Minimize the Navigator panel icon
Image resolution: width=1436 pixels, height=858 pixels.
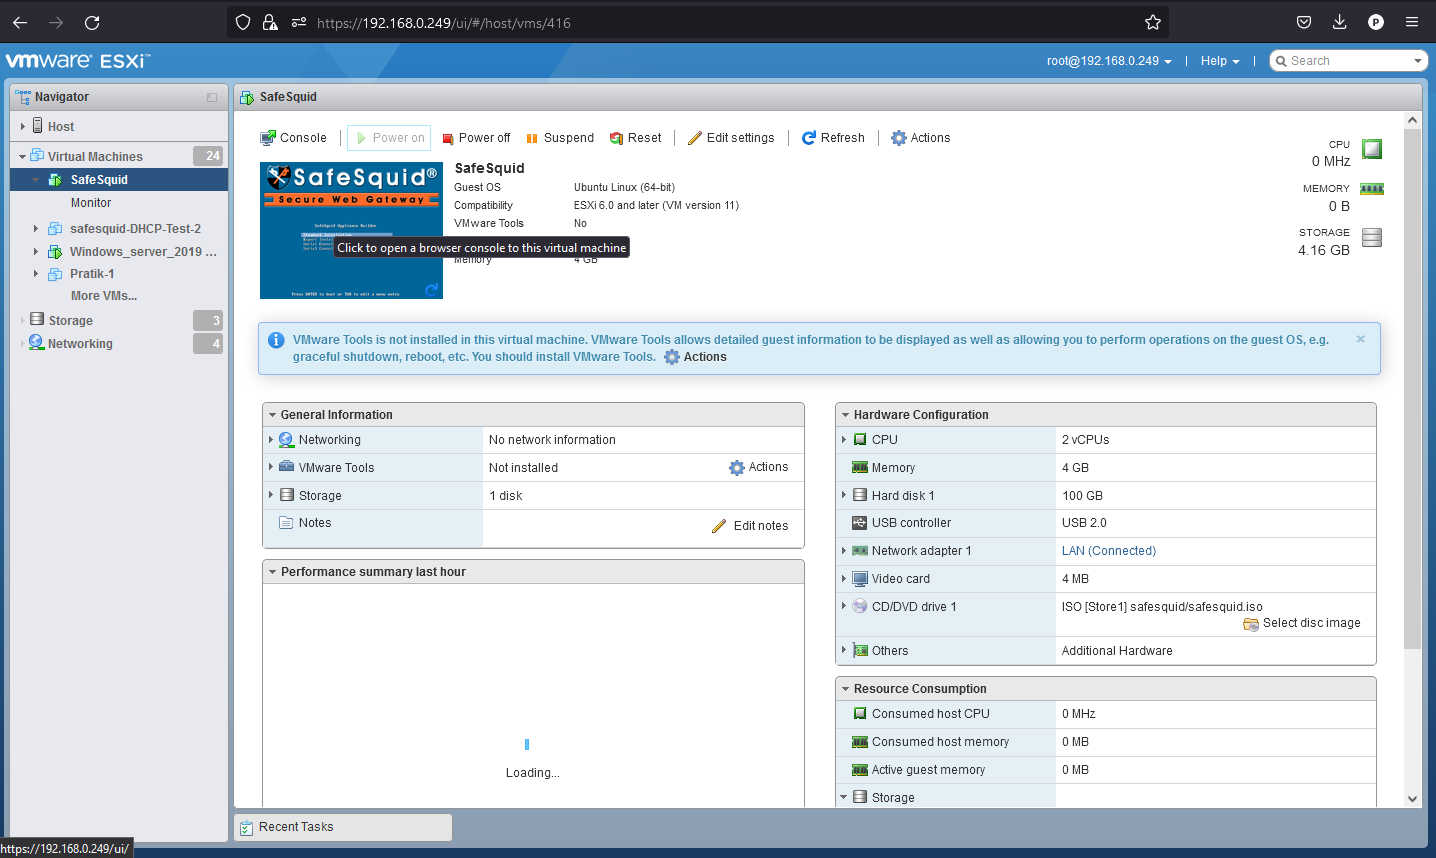tap(212, 97)
